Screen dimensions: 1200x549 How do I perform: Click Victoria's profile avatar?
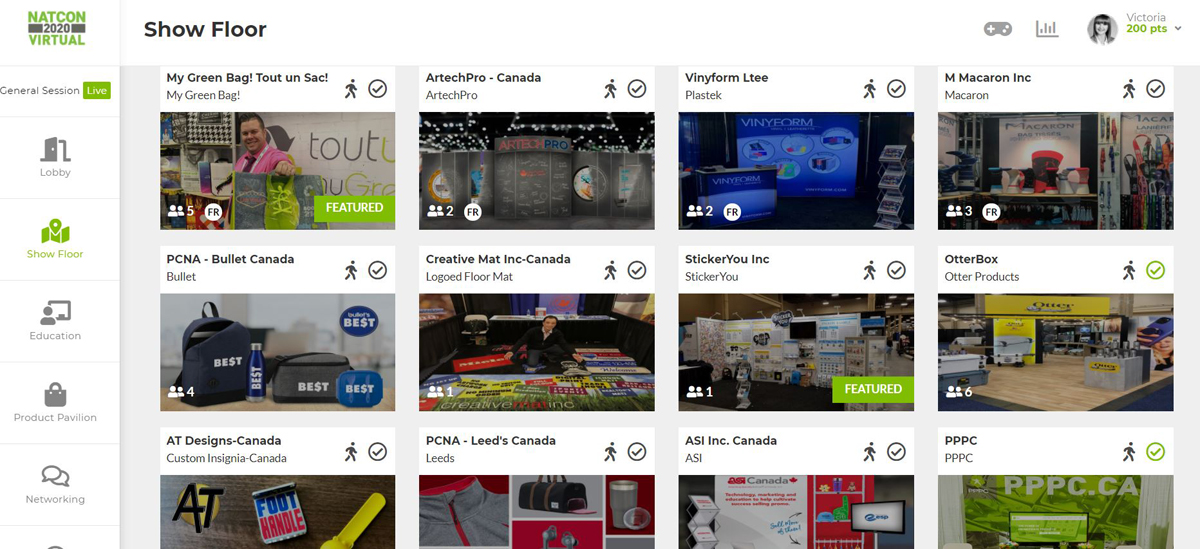1102,29
